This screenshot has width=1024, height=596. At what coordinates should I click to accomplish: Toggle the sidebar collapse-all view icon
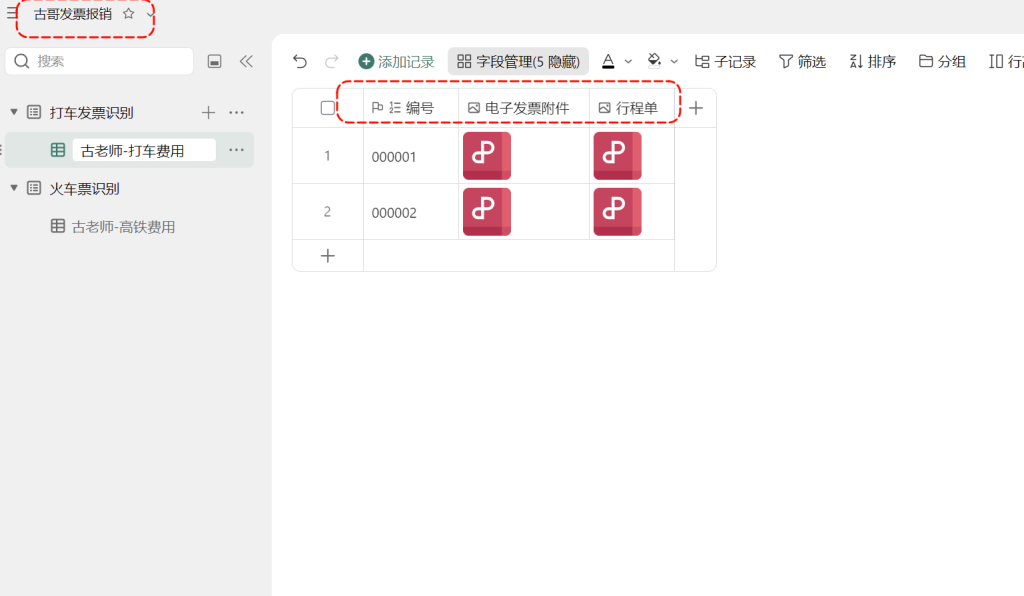click(214, 61)
